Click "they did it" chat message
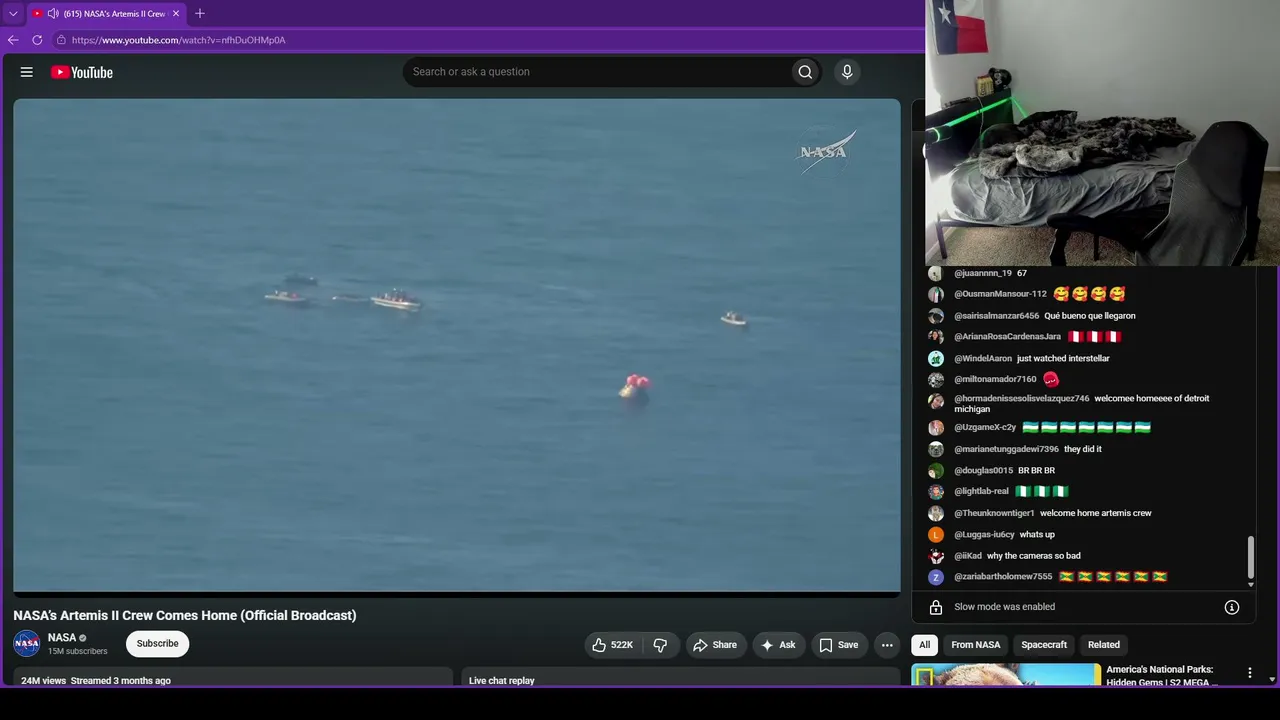The image size is (1280, 720). point(1083,450)
